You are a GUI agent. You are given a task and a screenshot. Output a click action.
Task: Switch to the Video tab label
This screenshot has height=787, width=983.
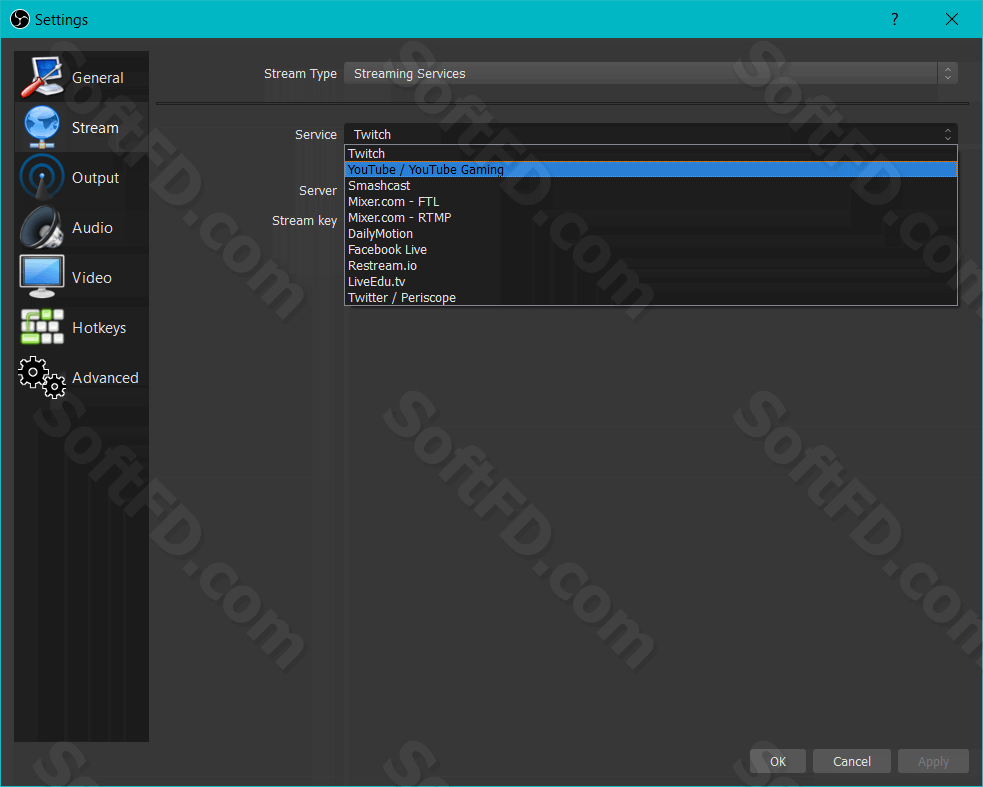(92, 278)
